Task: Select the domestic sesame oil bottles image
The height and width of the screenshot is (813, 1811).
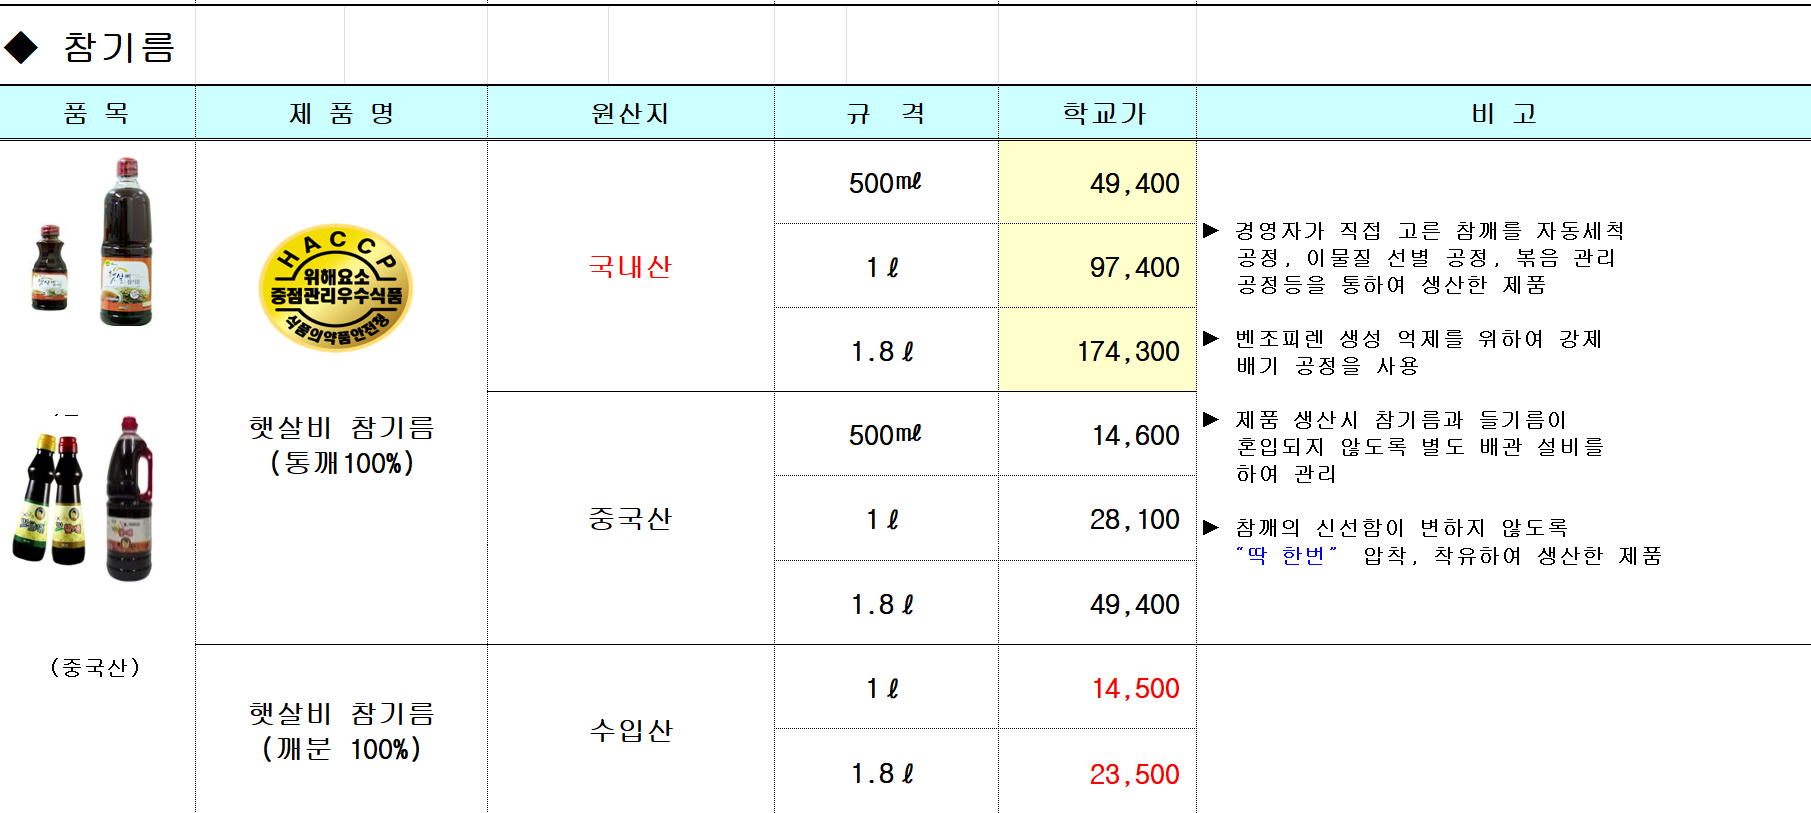Action: pyautogui.click(x=94, y=243)
